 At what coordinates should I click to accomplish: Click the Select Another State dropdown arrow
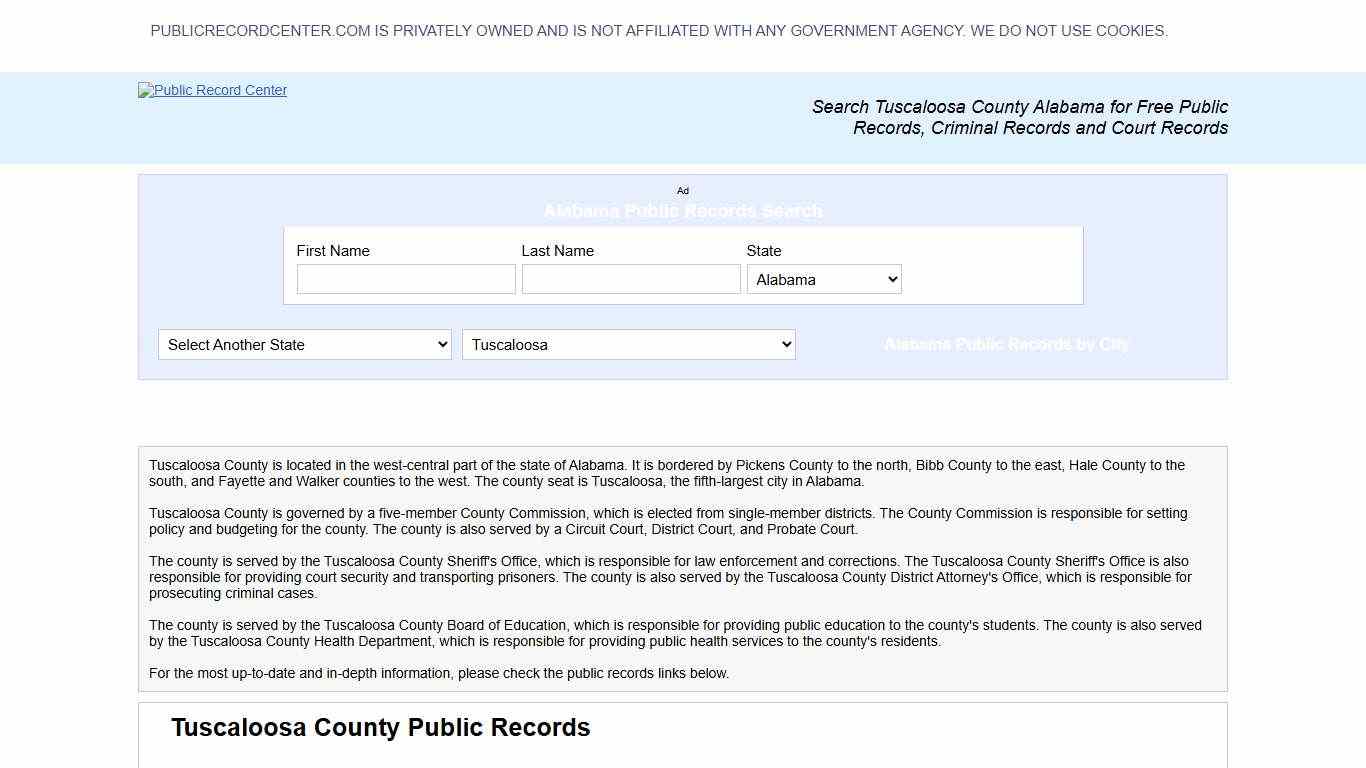pos(443,344)
